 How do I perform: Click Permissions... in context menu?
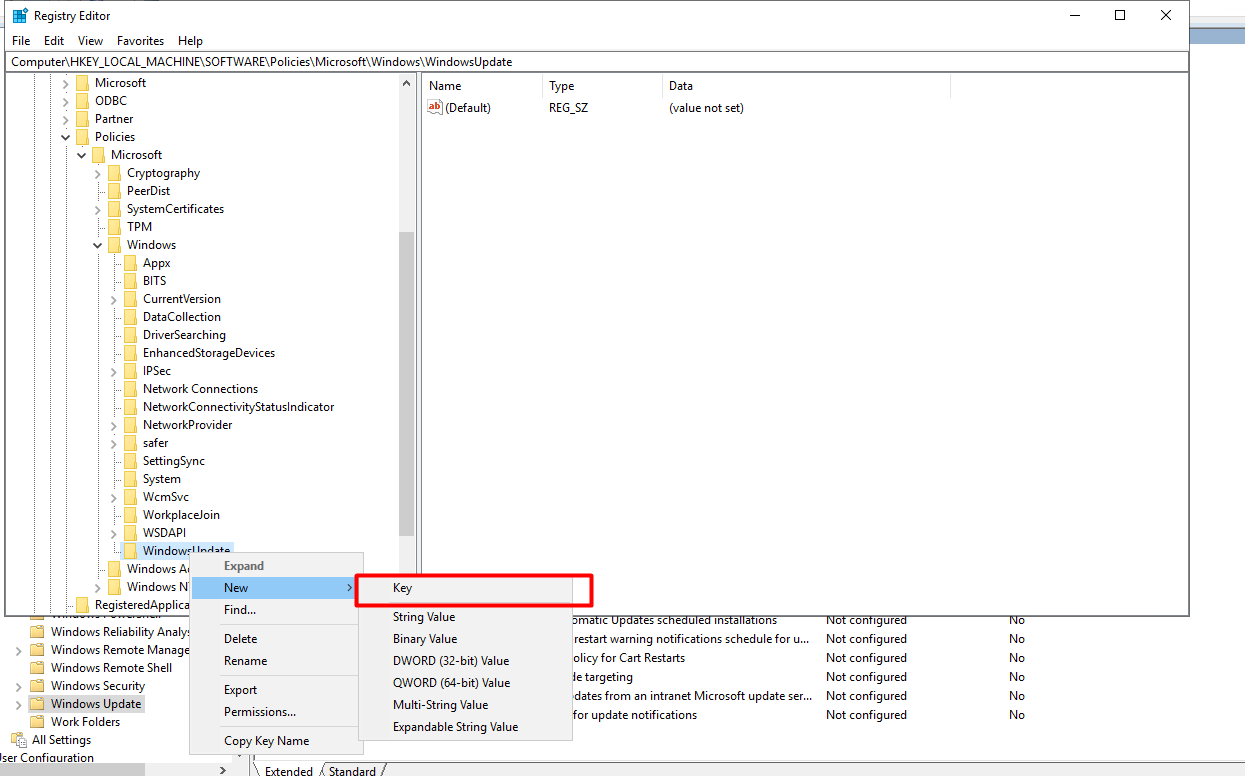260,712
